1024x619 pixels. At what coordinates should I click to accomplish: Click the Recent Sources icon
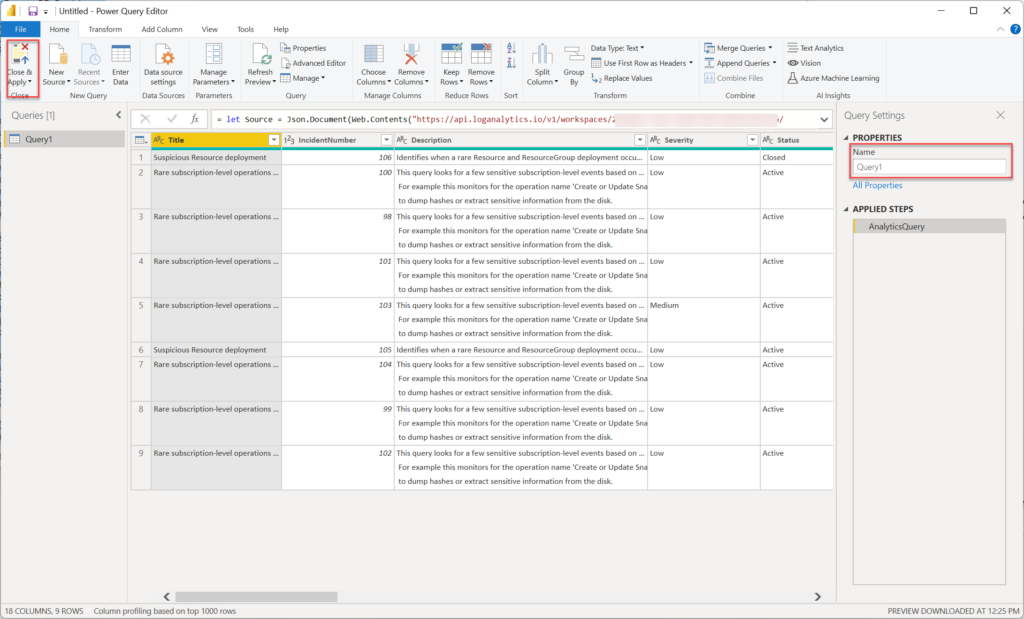88,54
